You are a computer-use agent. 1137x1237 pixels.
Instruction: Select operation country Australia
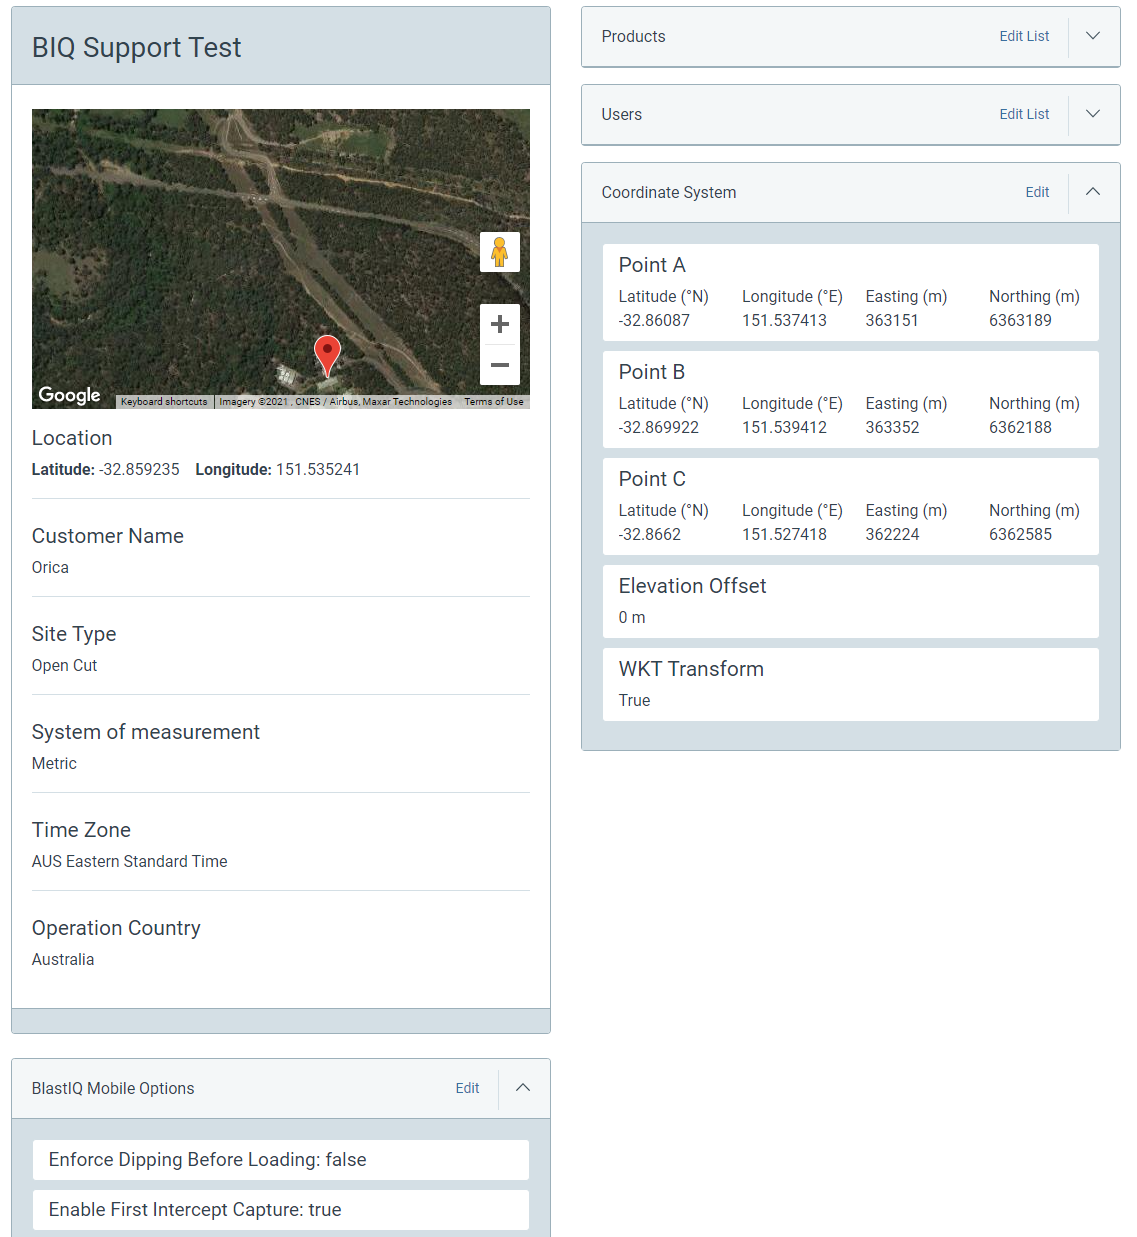click(x=63, y=959)
